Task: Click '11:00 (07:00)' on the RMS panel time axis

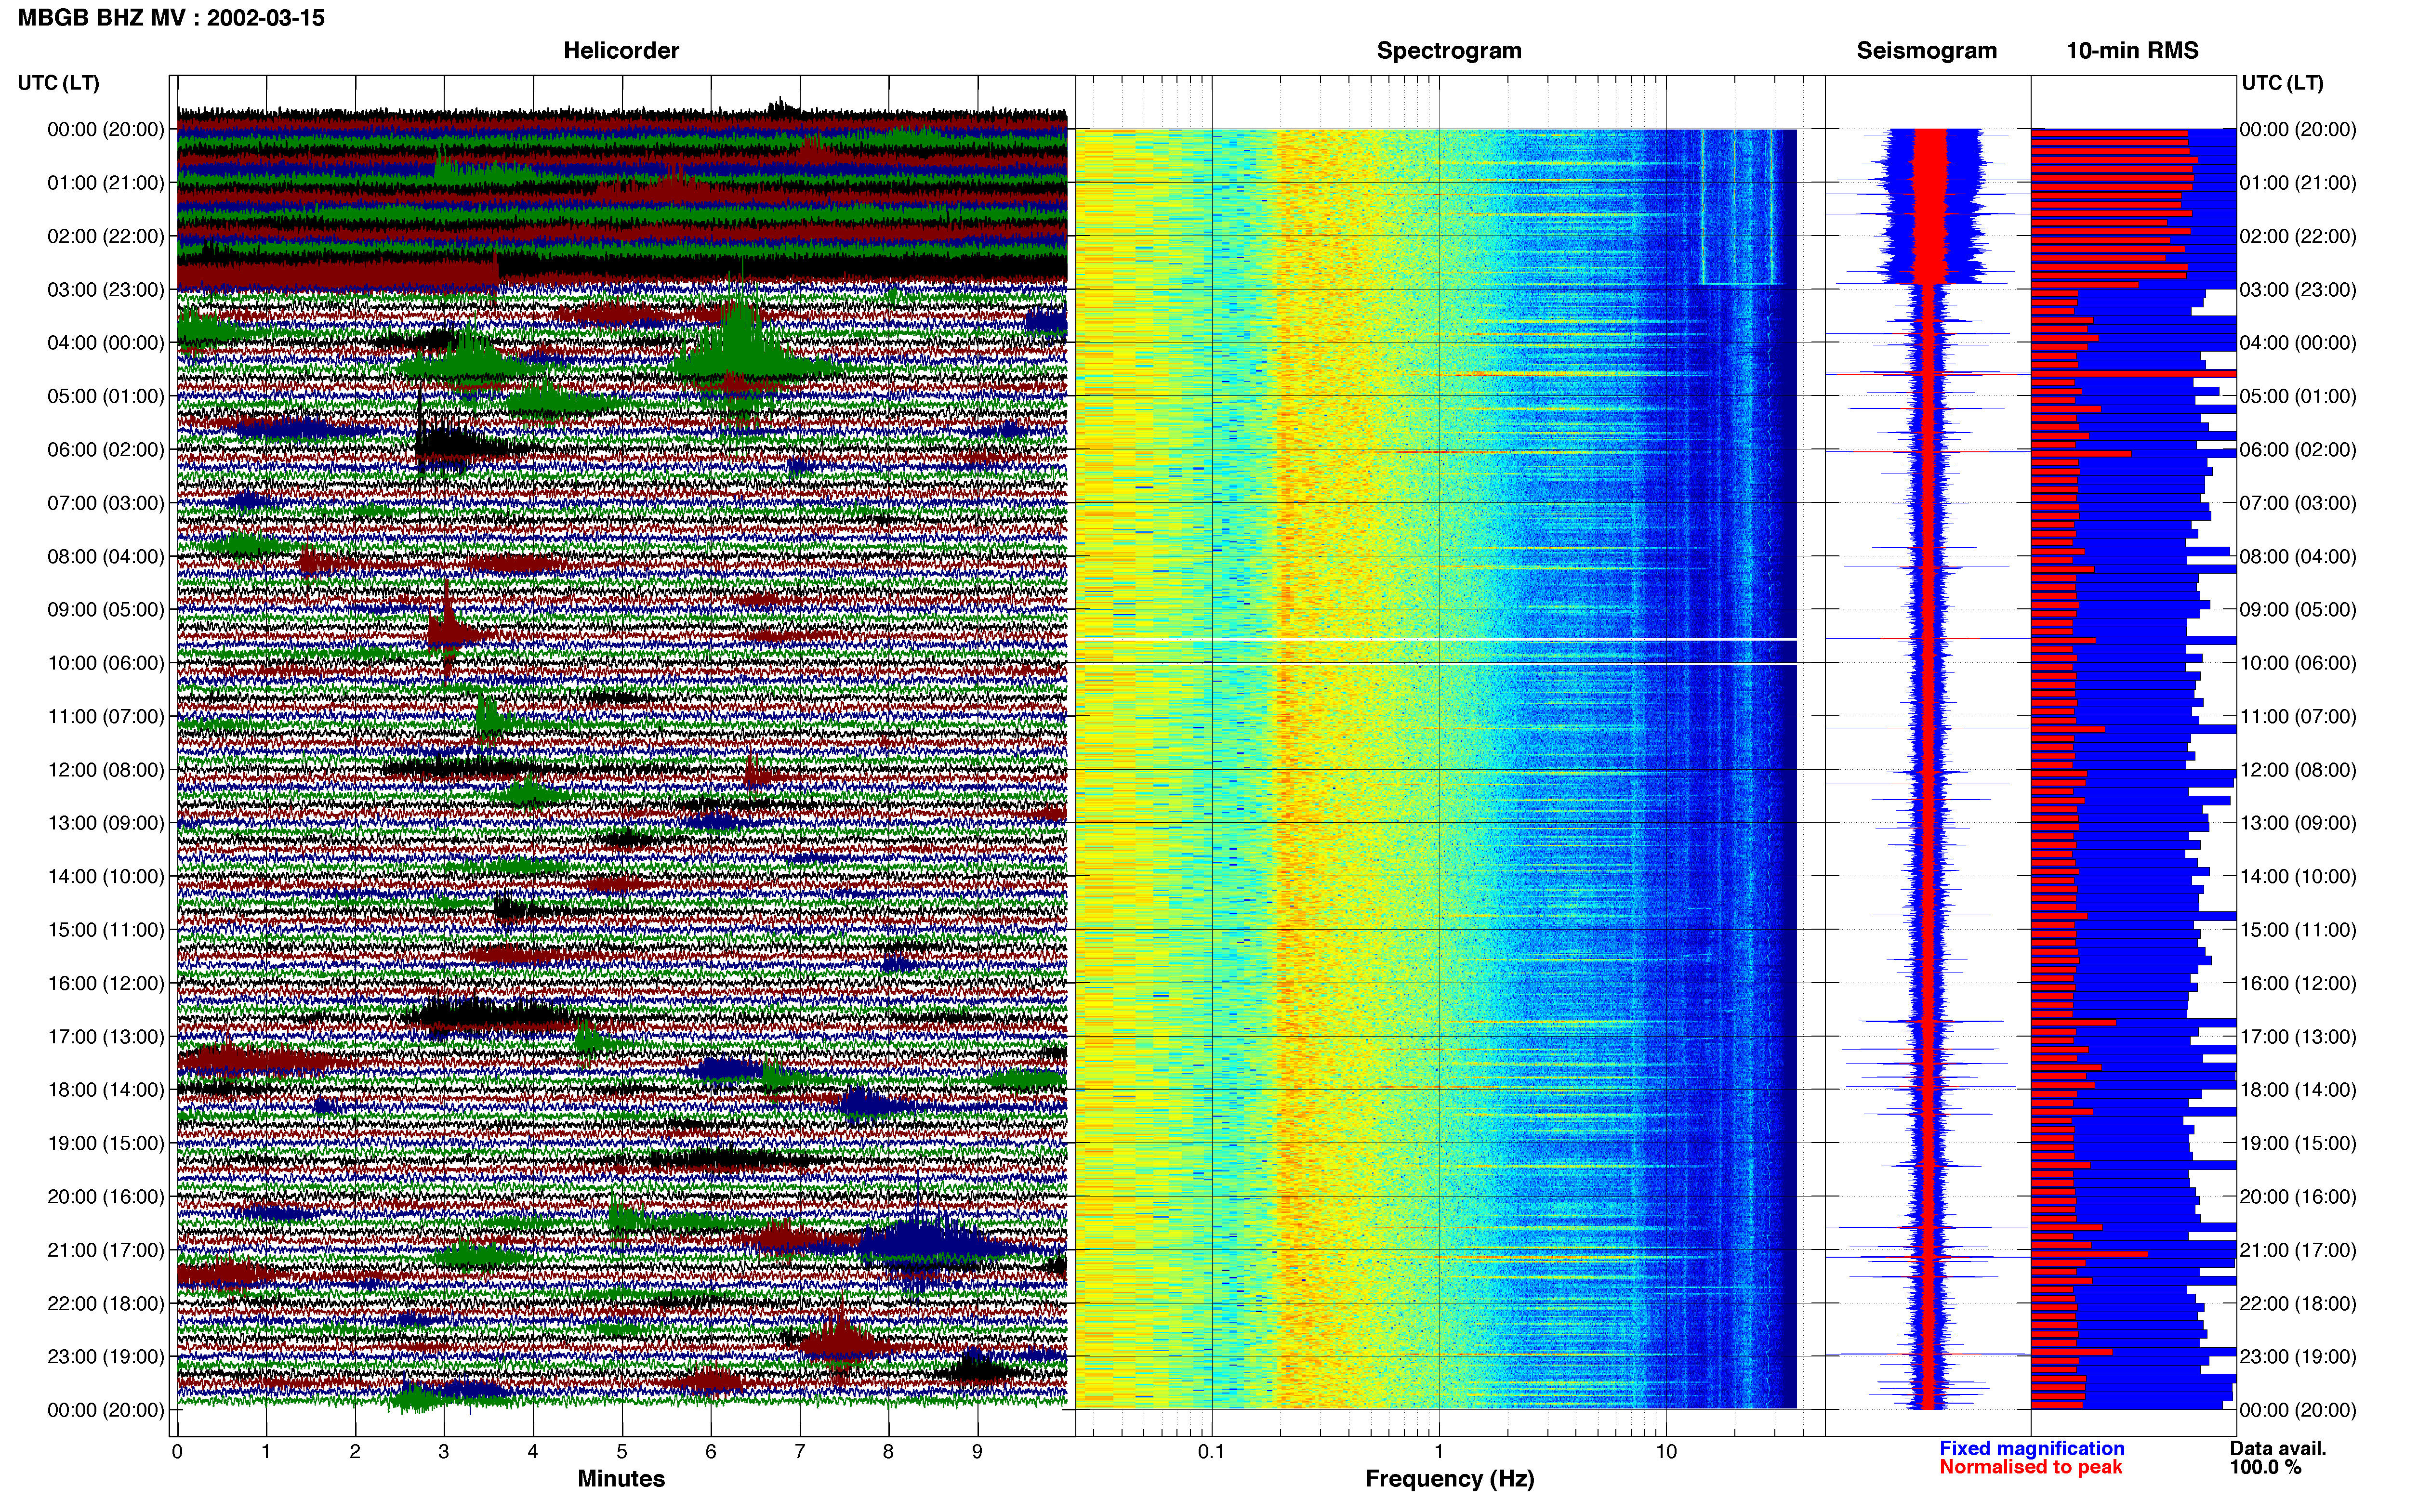Action: click(2298, 717)
